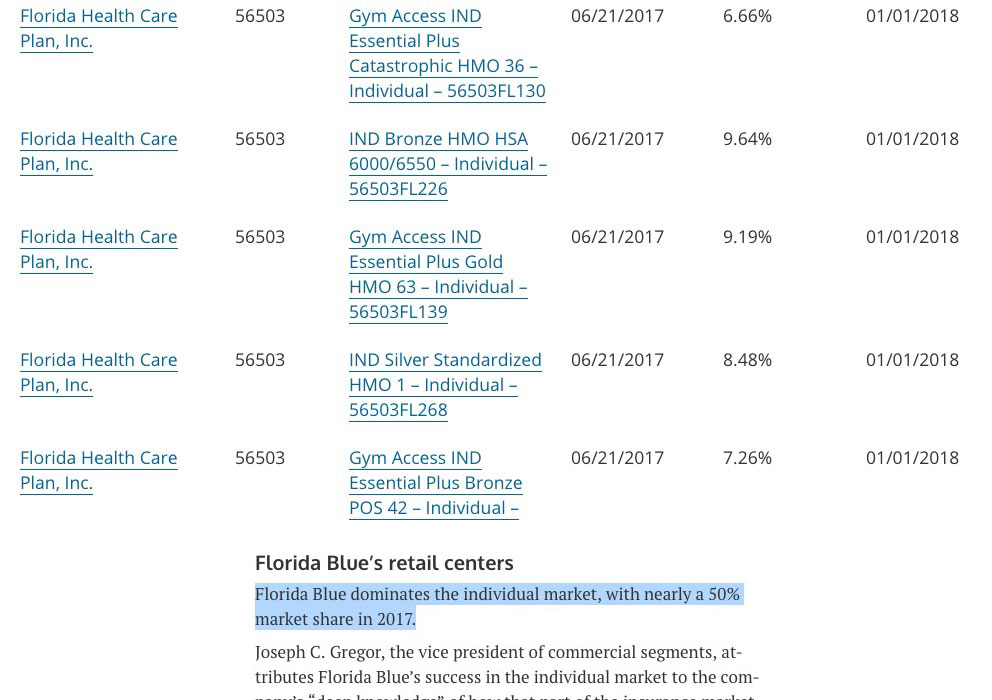Viewport: 992px width, 700px height.
Task: Click Florida Health Care Plan link beside 9.19% row
Action: click(x=99, y=249)
